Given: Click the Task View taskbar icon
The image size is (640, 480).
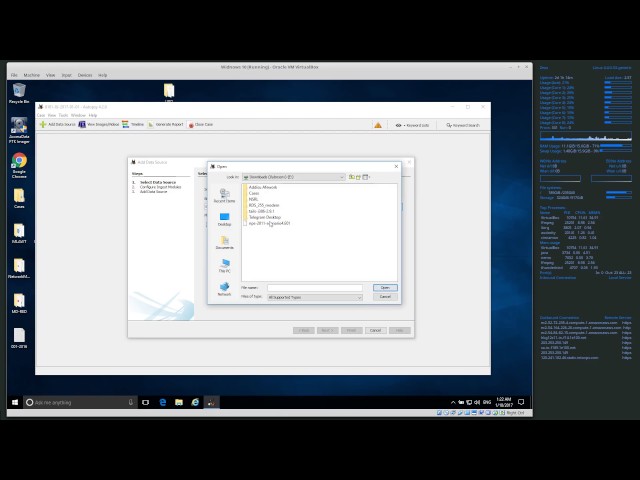Looking at the screenshot, I should pos(145,402).
